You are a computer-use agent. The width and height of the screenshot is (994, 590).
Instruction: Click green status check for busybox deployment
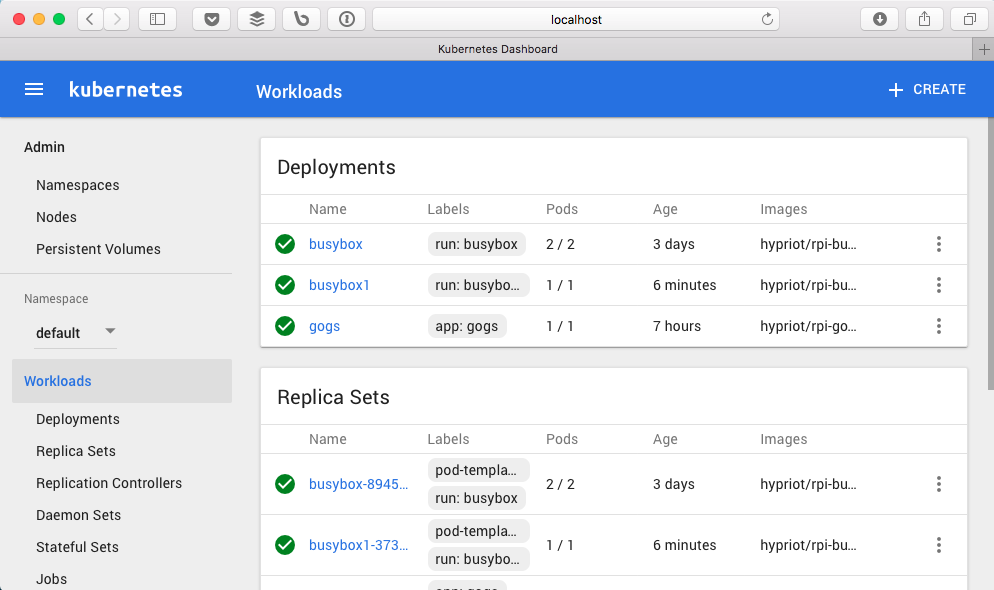click(285, 244)
